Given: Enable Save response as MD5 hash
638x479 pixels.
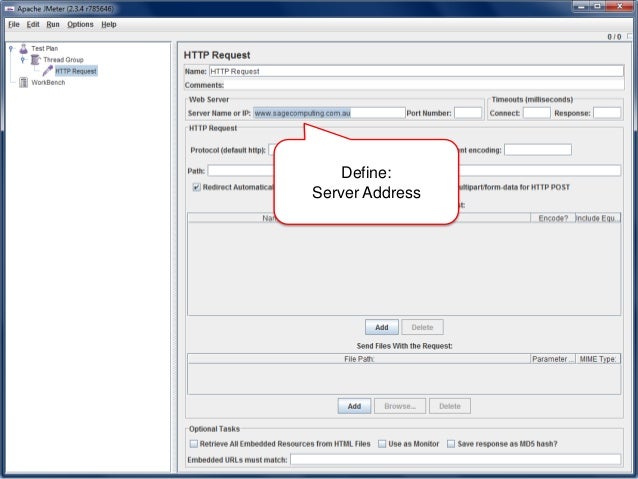Looking at the screenshot, I should coord(452,443).
